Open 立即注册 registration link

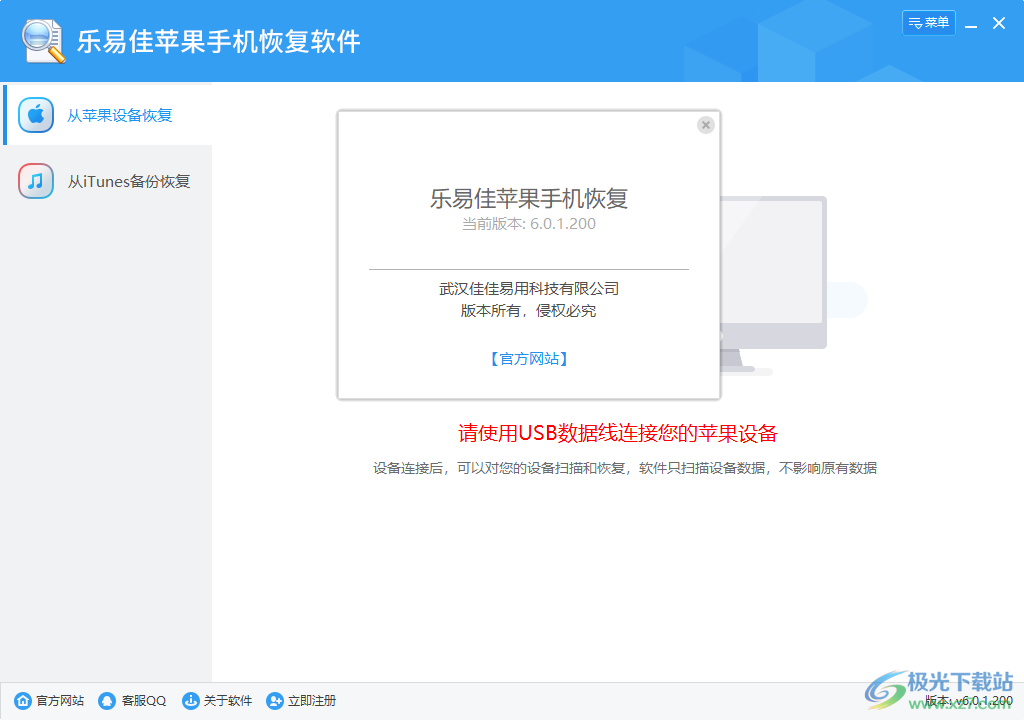[x=312, y=700]
